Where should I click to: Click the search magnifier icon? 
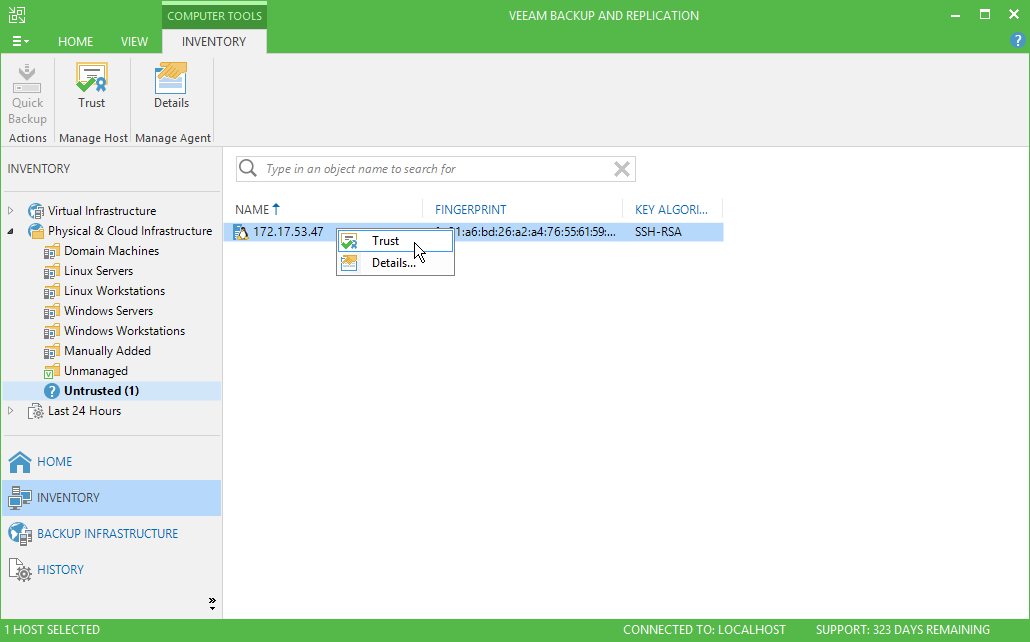click(248, 168)
